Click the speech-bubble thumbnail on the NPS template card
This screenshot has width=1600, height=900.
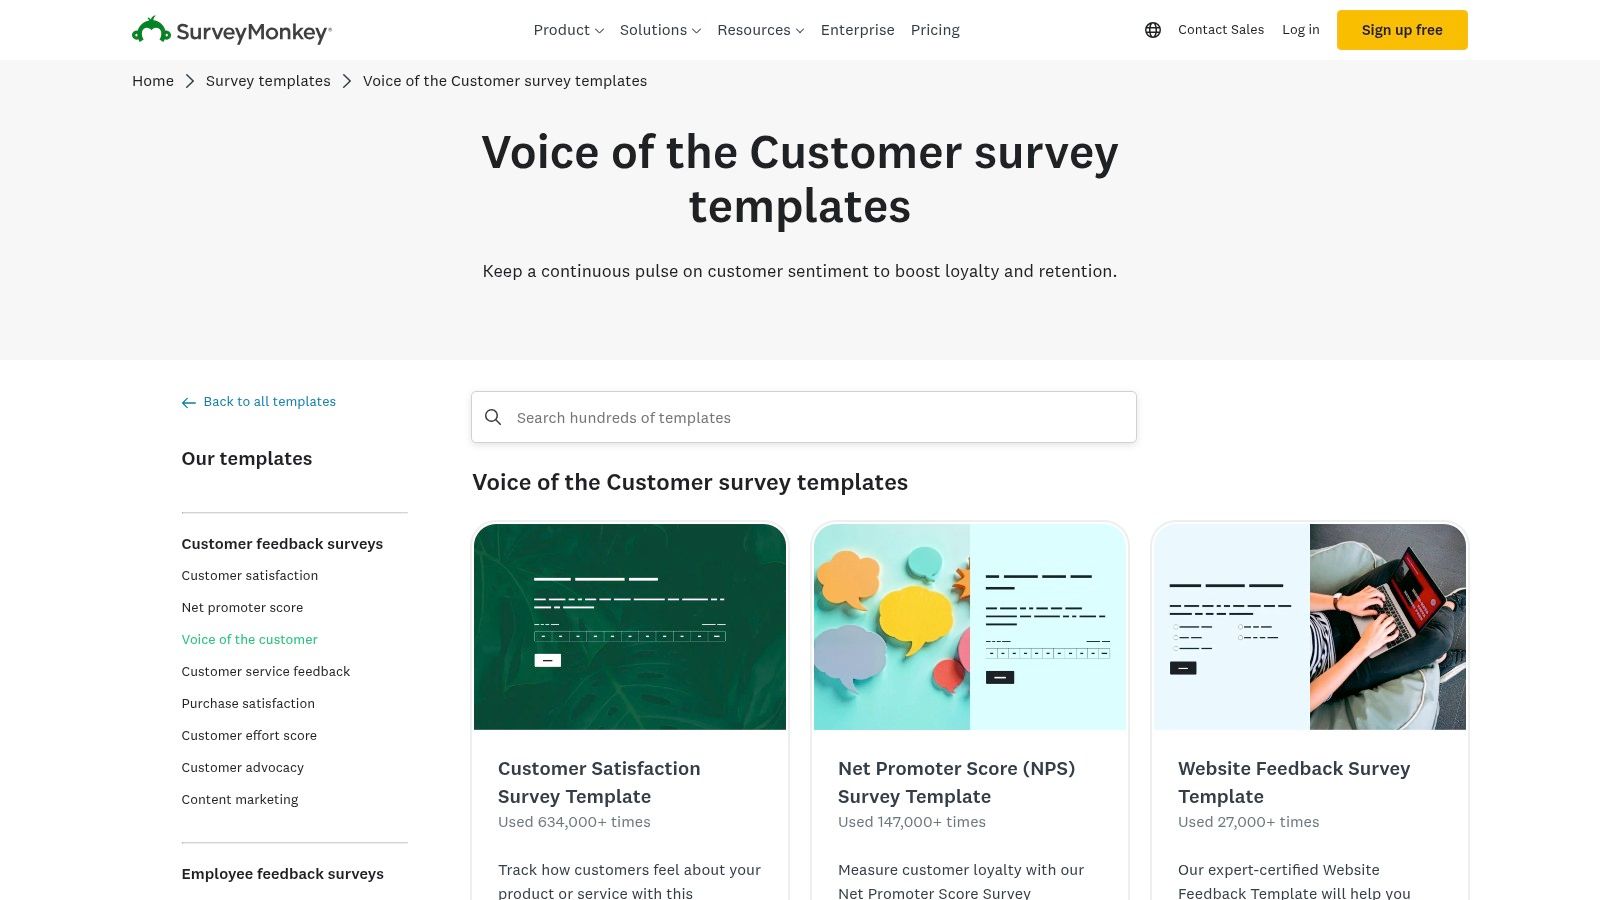(x=891, y=626)
